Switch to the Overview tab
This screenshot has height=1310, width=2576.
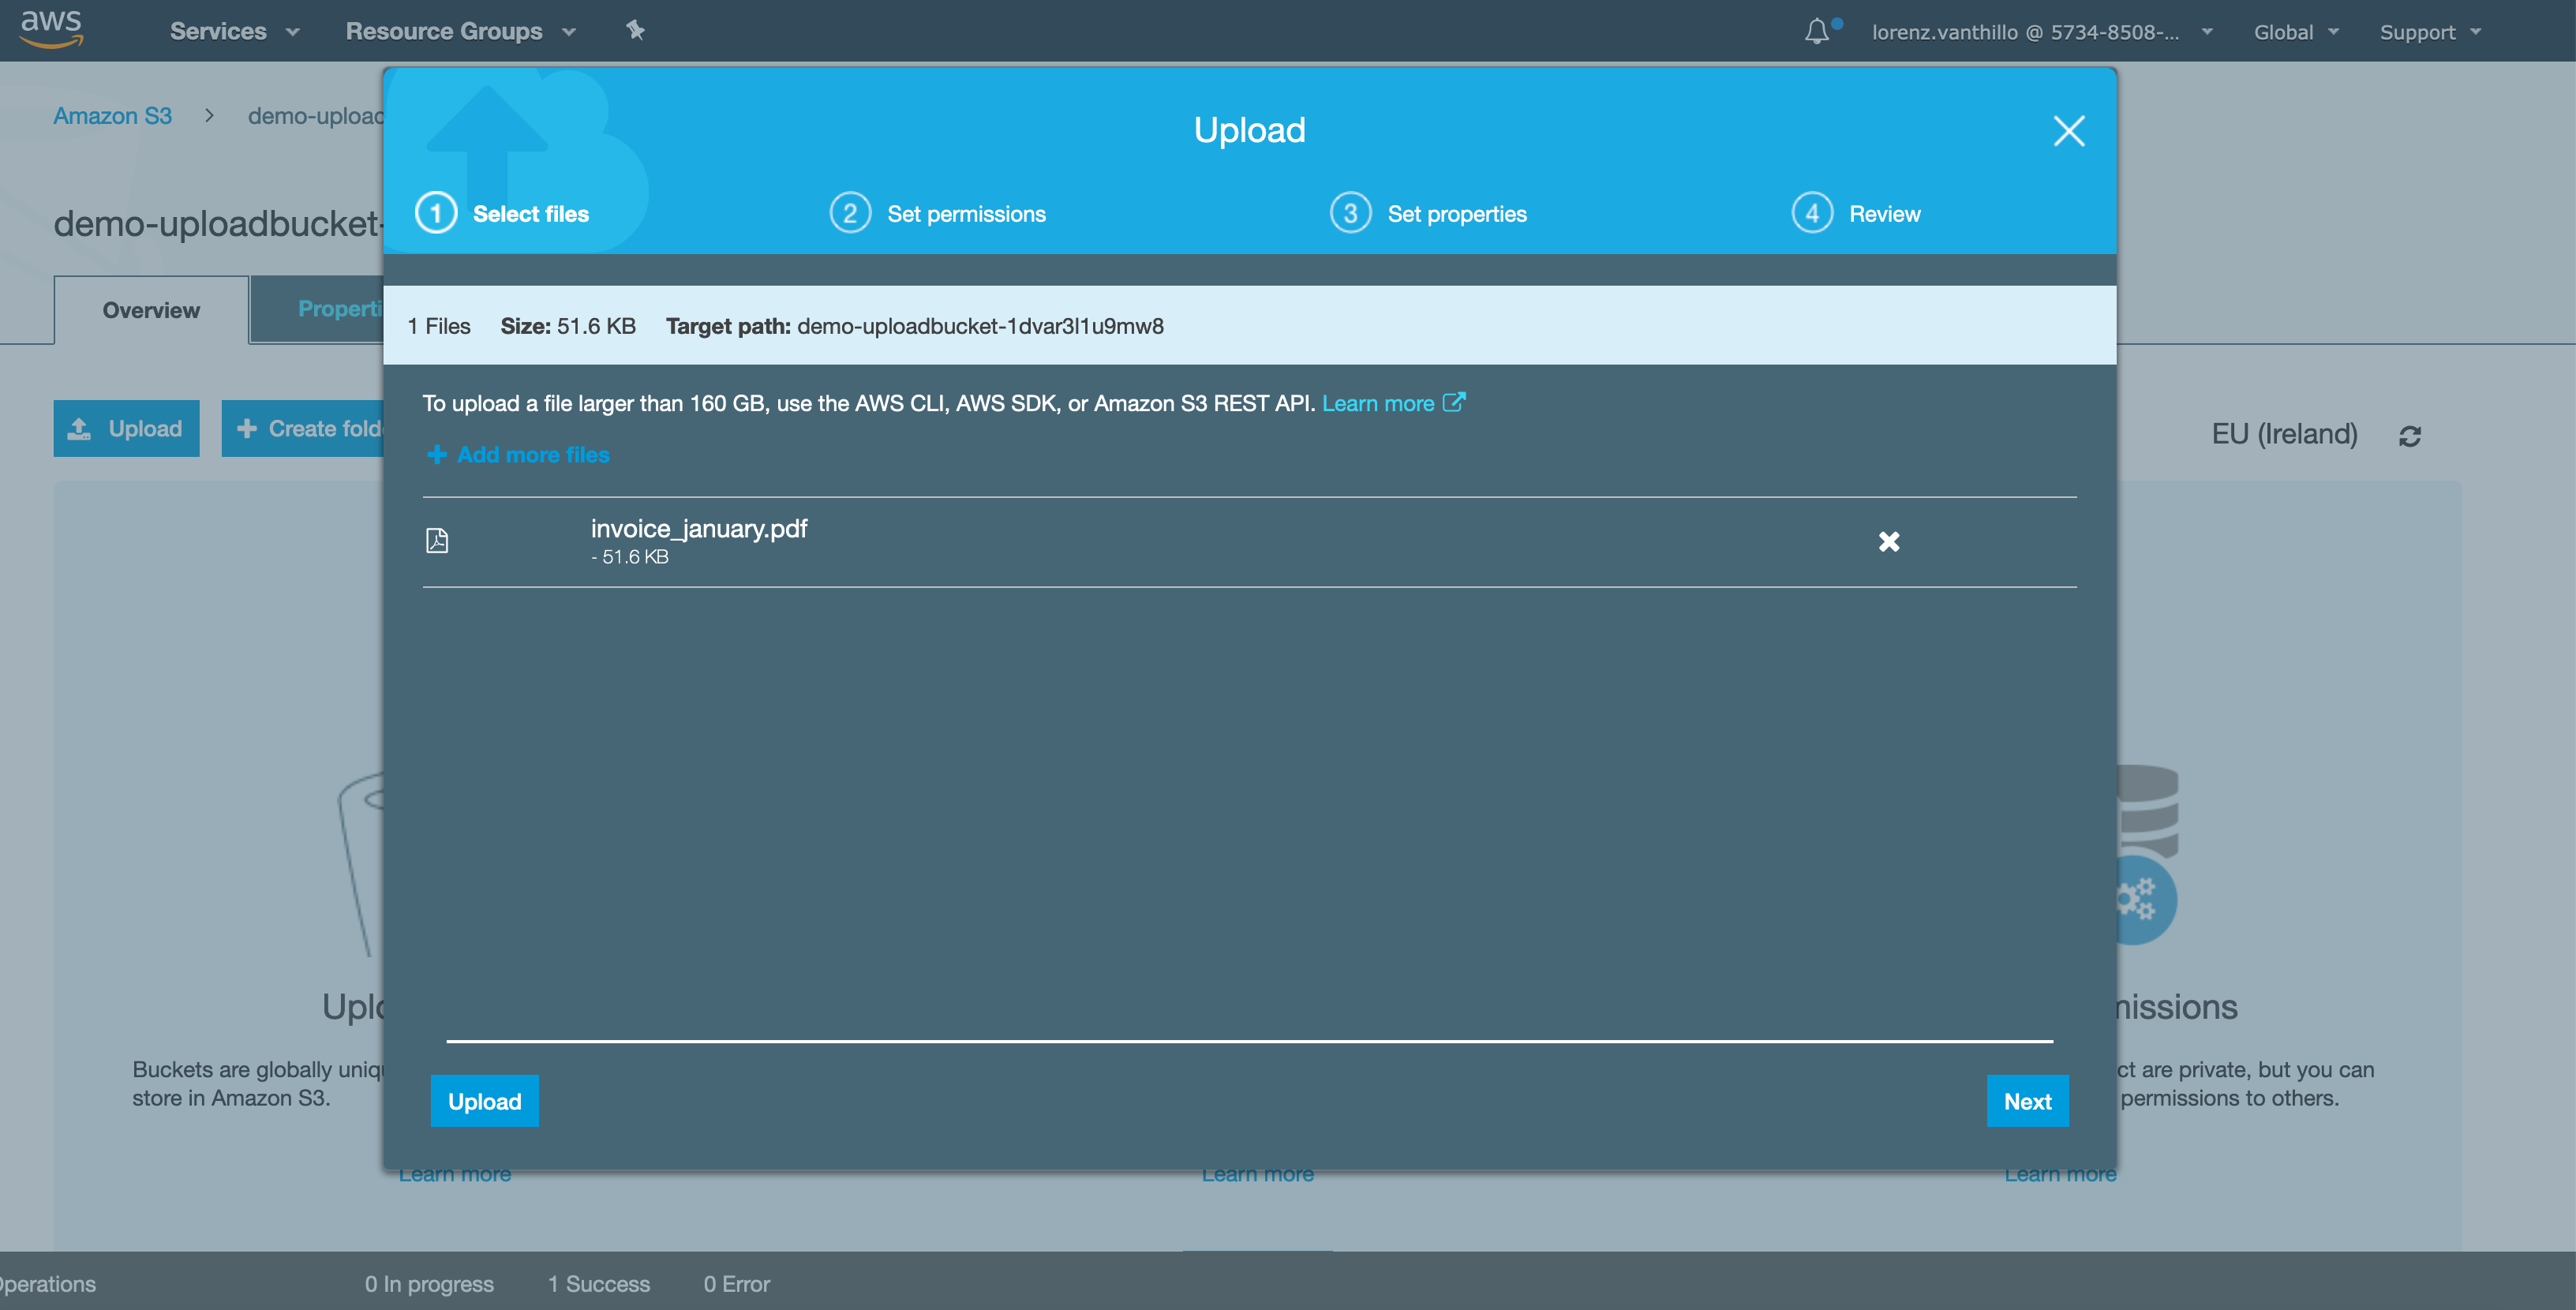[x=151, y=310]
